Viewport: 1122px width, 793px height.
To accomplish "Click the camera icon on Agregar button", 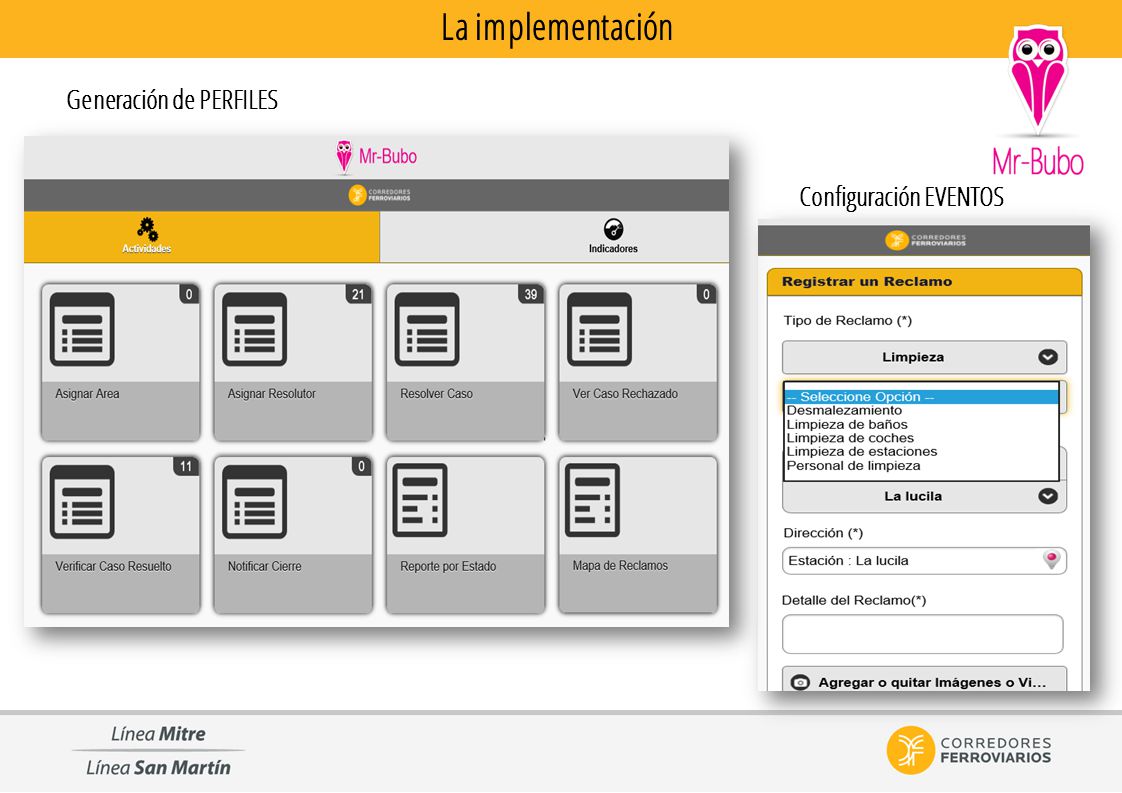I will [x=800, y=682].
